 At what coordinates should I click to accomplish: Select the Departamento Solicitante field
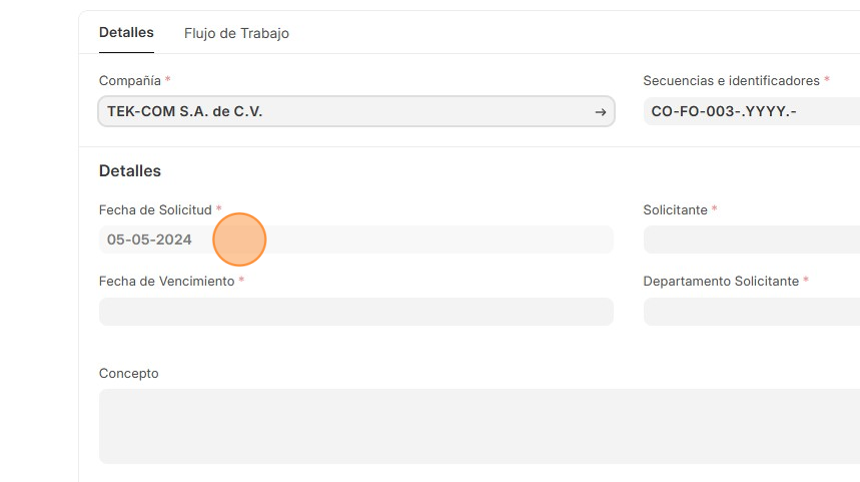point(751,311)
